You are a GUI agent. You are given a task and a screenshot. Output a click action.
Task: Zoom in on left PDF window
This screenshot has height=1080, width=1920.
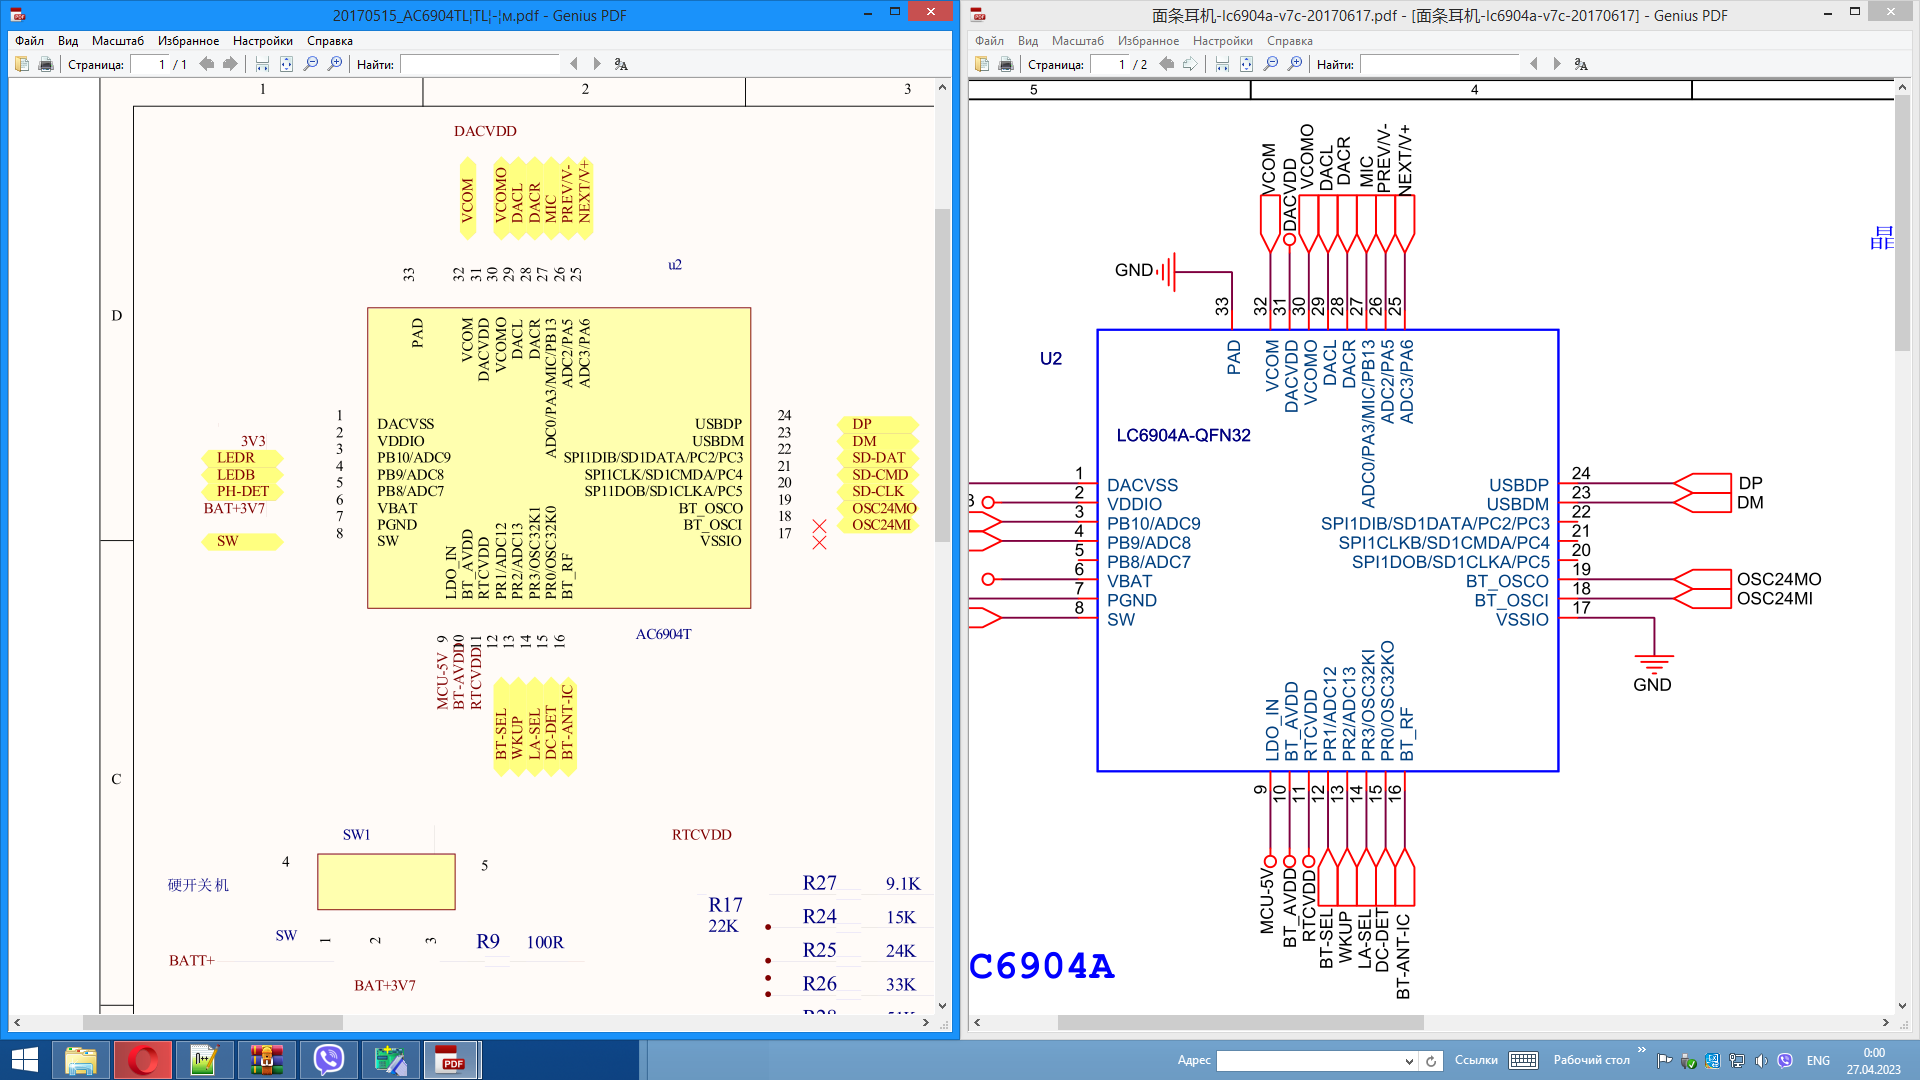coord(335,64)
